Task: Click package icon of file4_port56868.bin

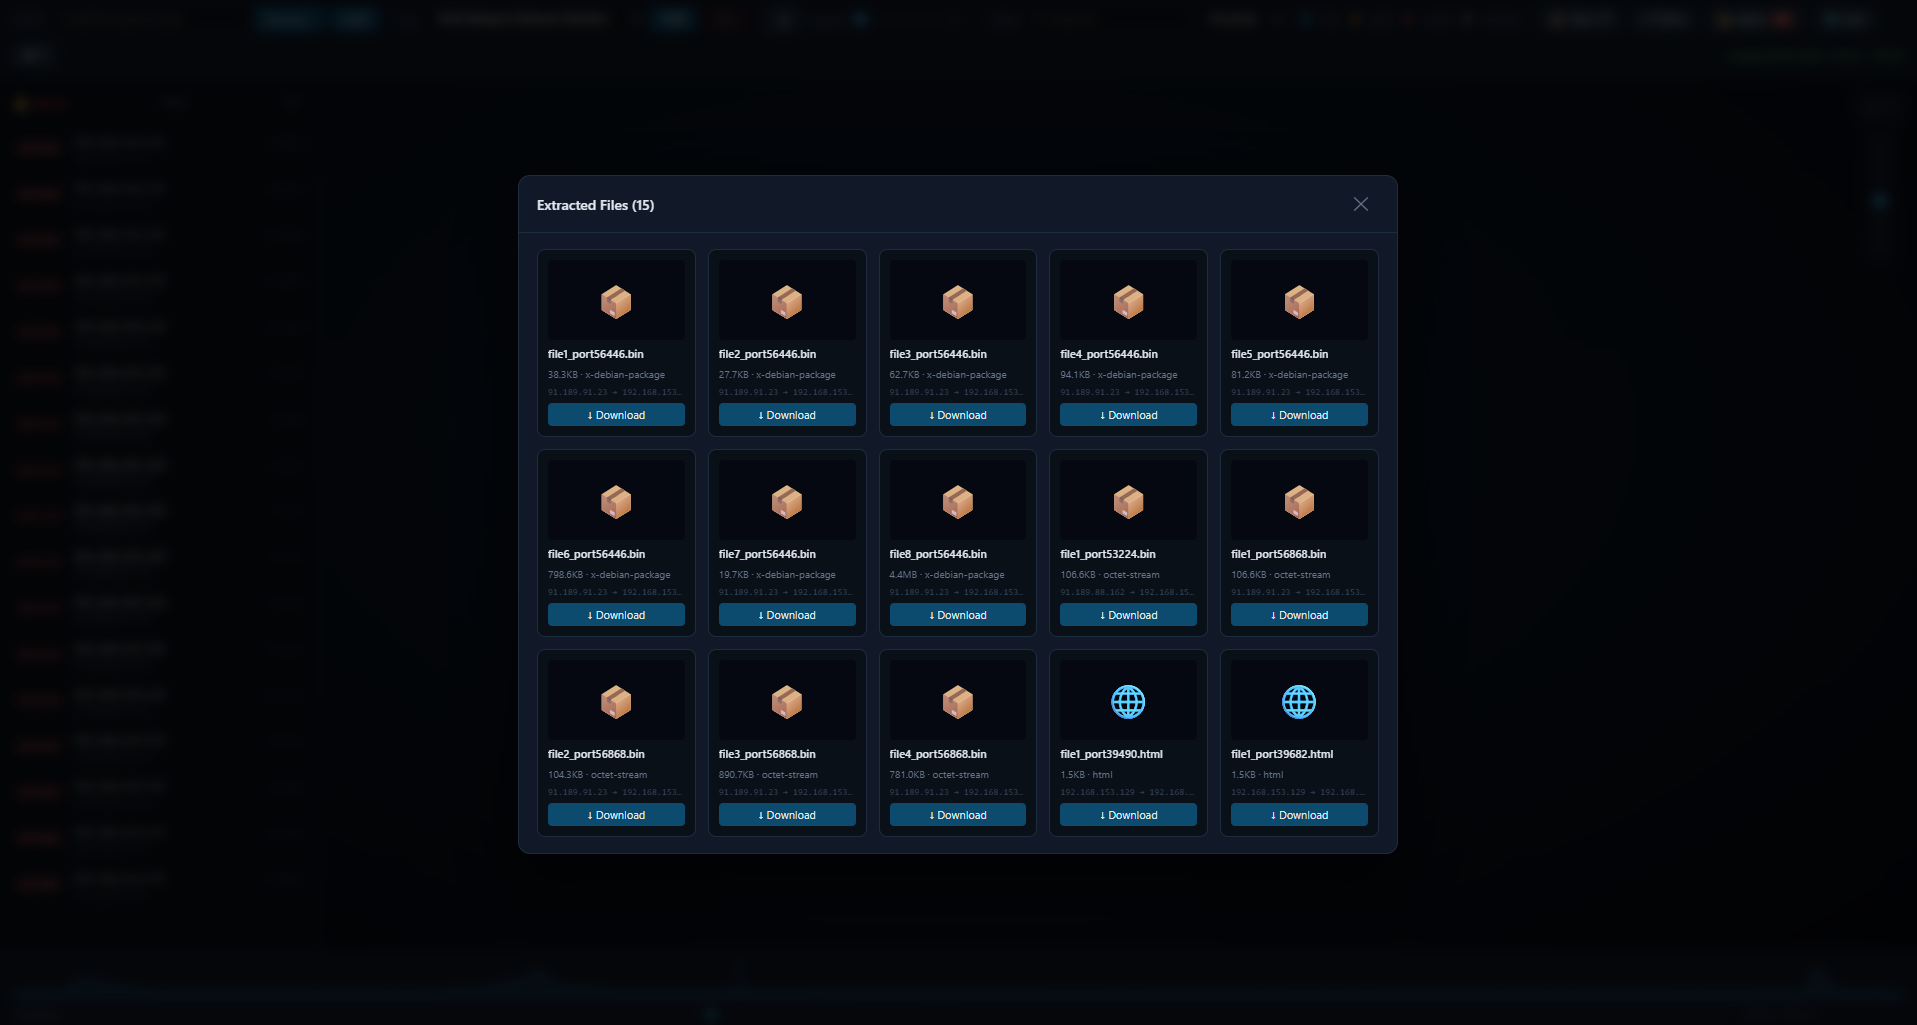Action: tap(958, 702)
